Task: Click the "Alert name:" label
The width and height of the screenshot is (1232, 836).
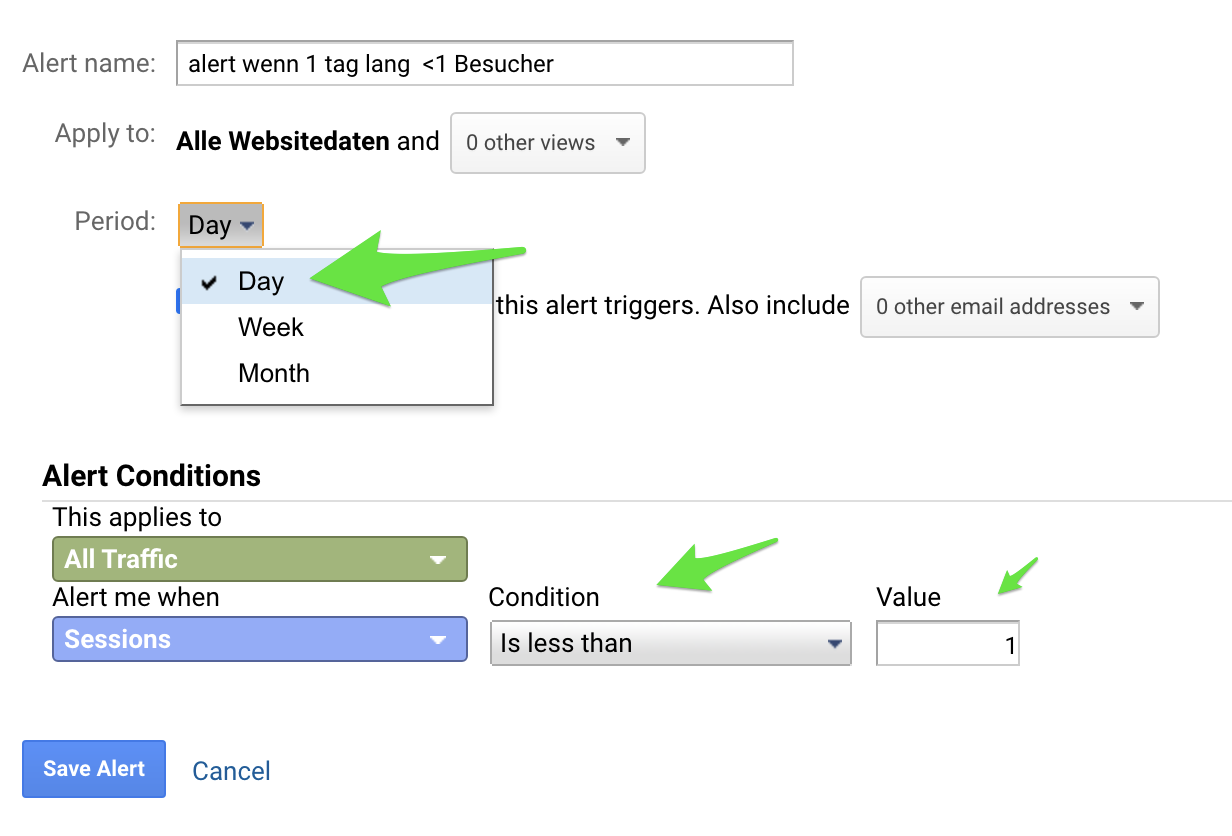Action: 89,64
